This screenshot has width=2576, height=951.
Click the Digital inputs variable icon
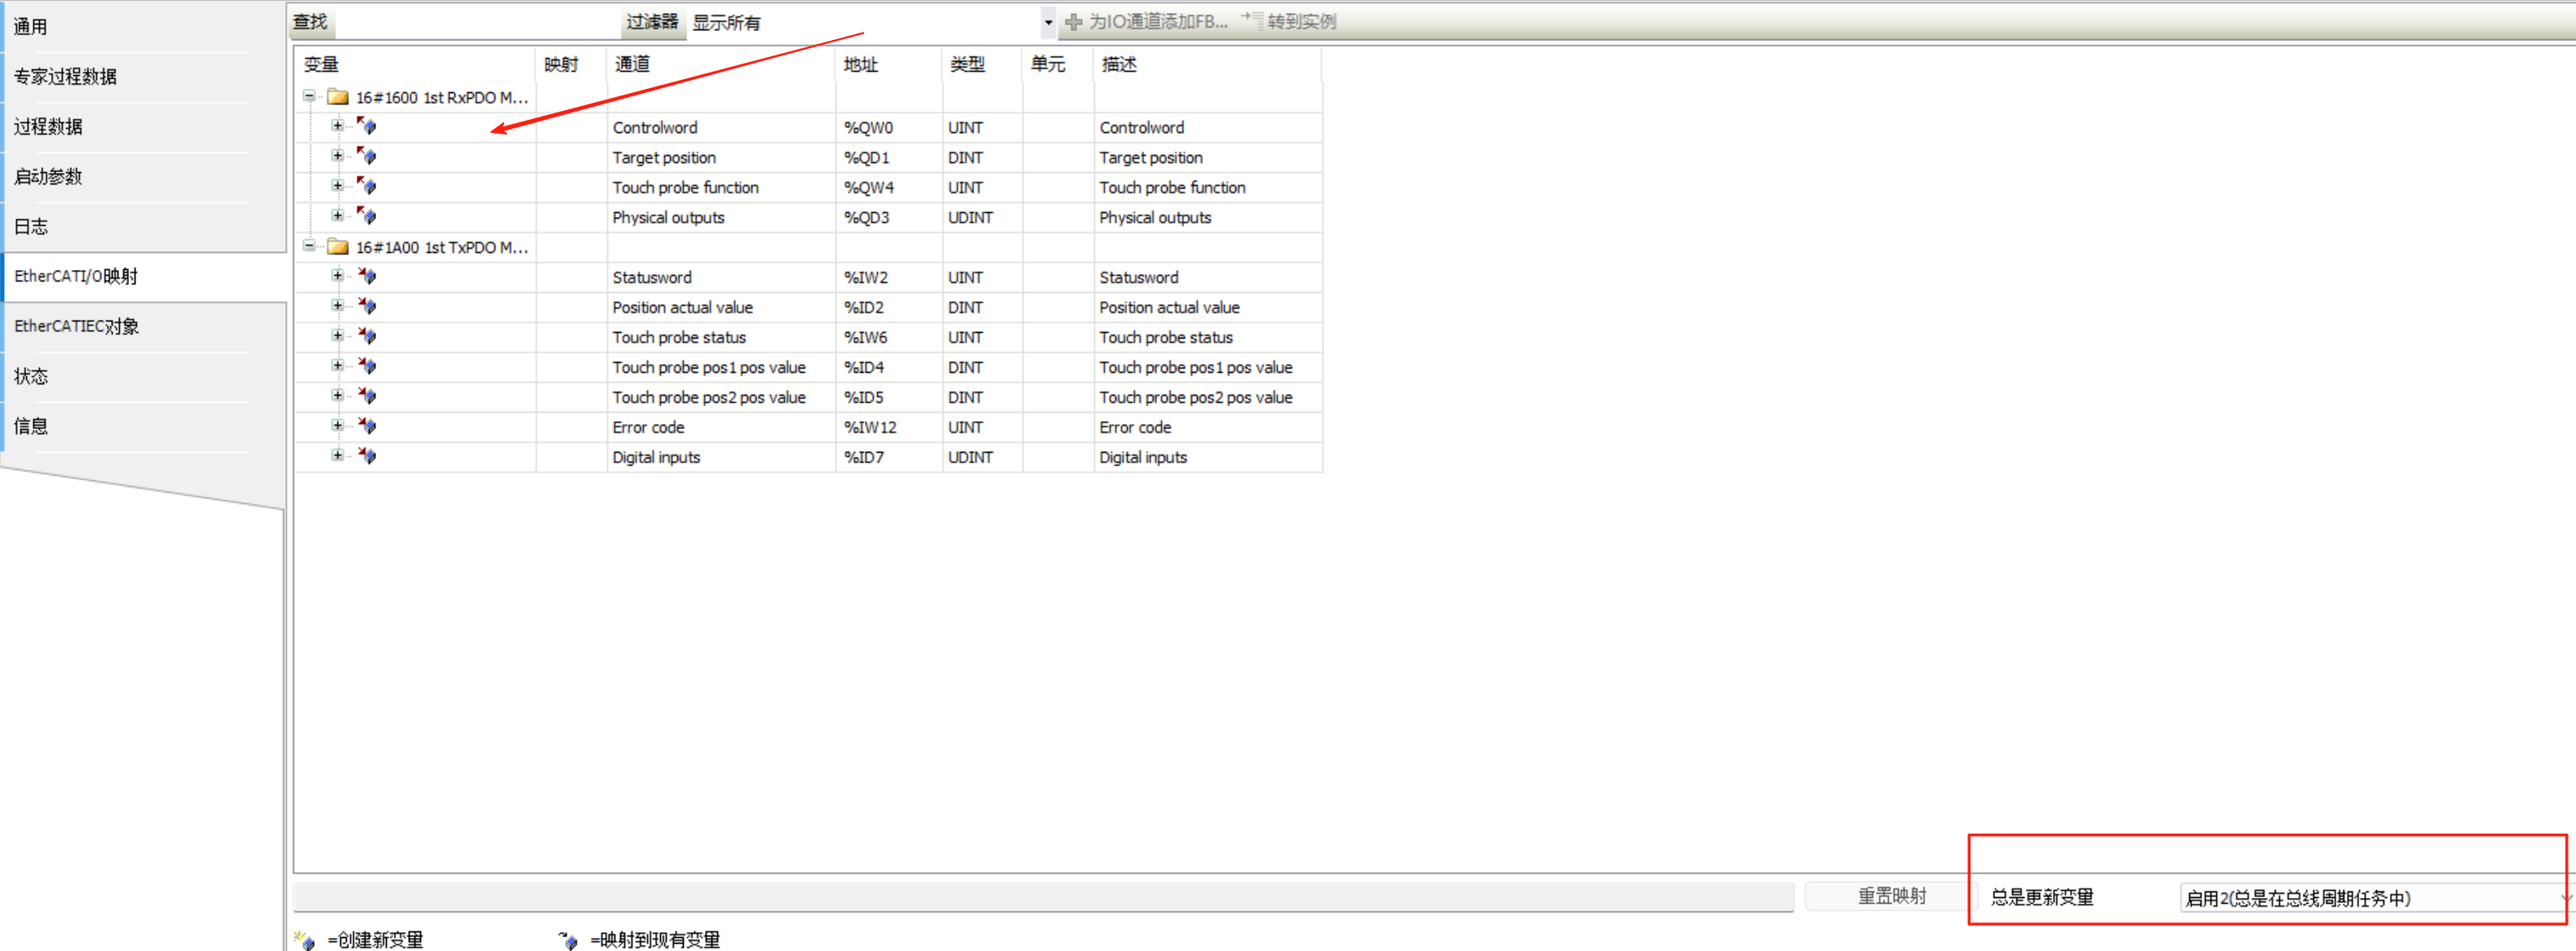pyautogui.click(x=367, y=456)
